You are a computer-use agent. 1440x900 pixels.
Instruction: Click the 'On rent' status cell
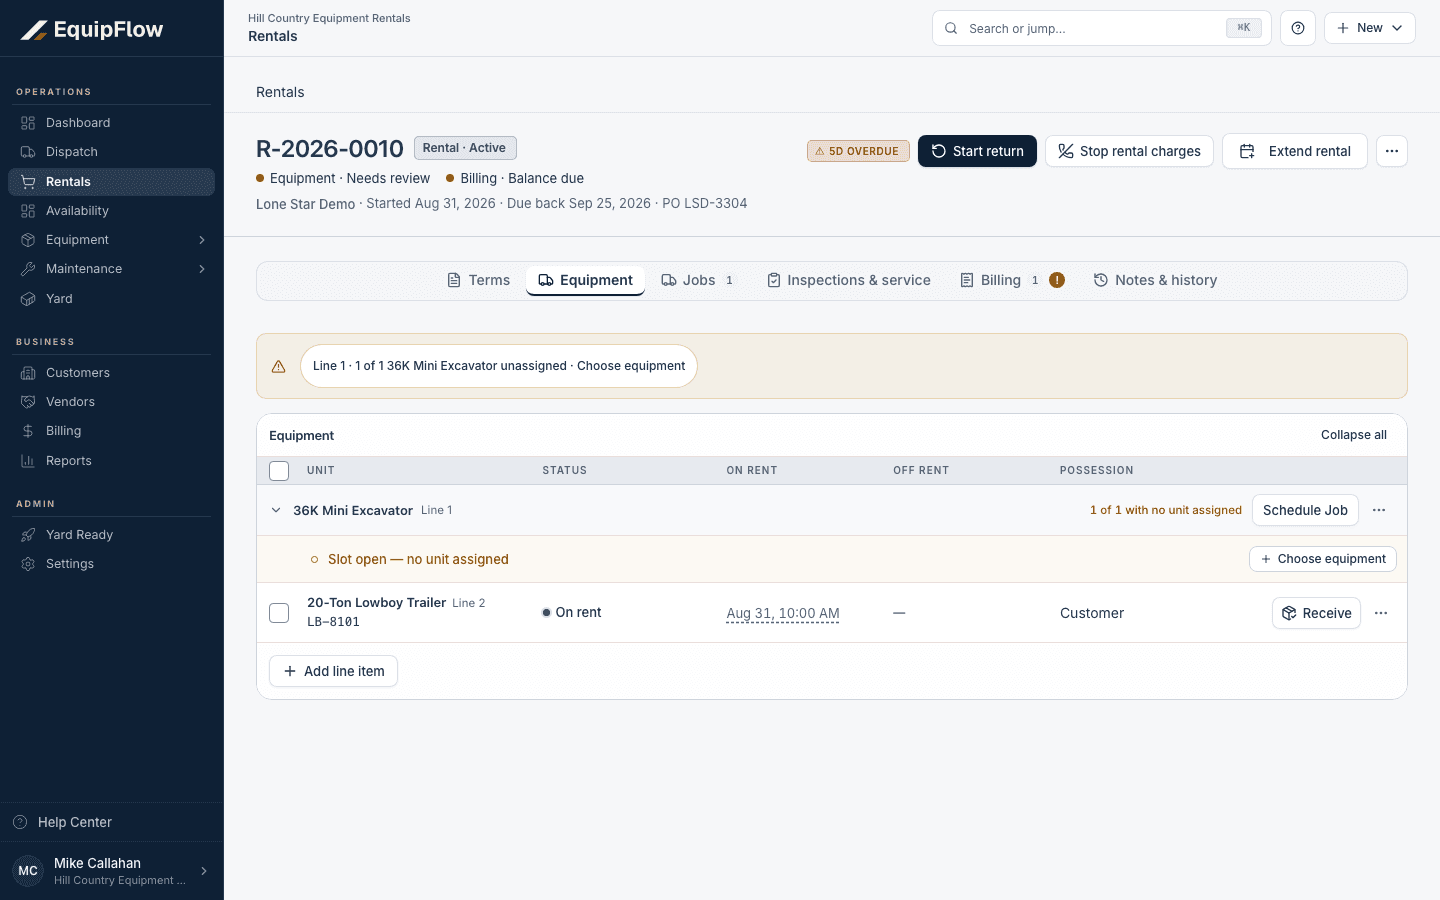click(x=572, y=613)
